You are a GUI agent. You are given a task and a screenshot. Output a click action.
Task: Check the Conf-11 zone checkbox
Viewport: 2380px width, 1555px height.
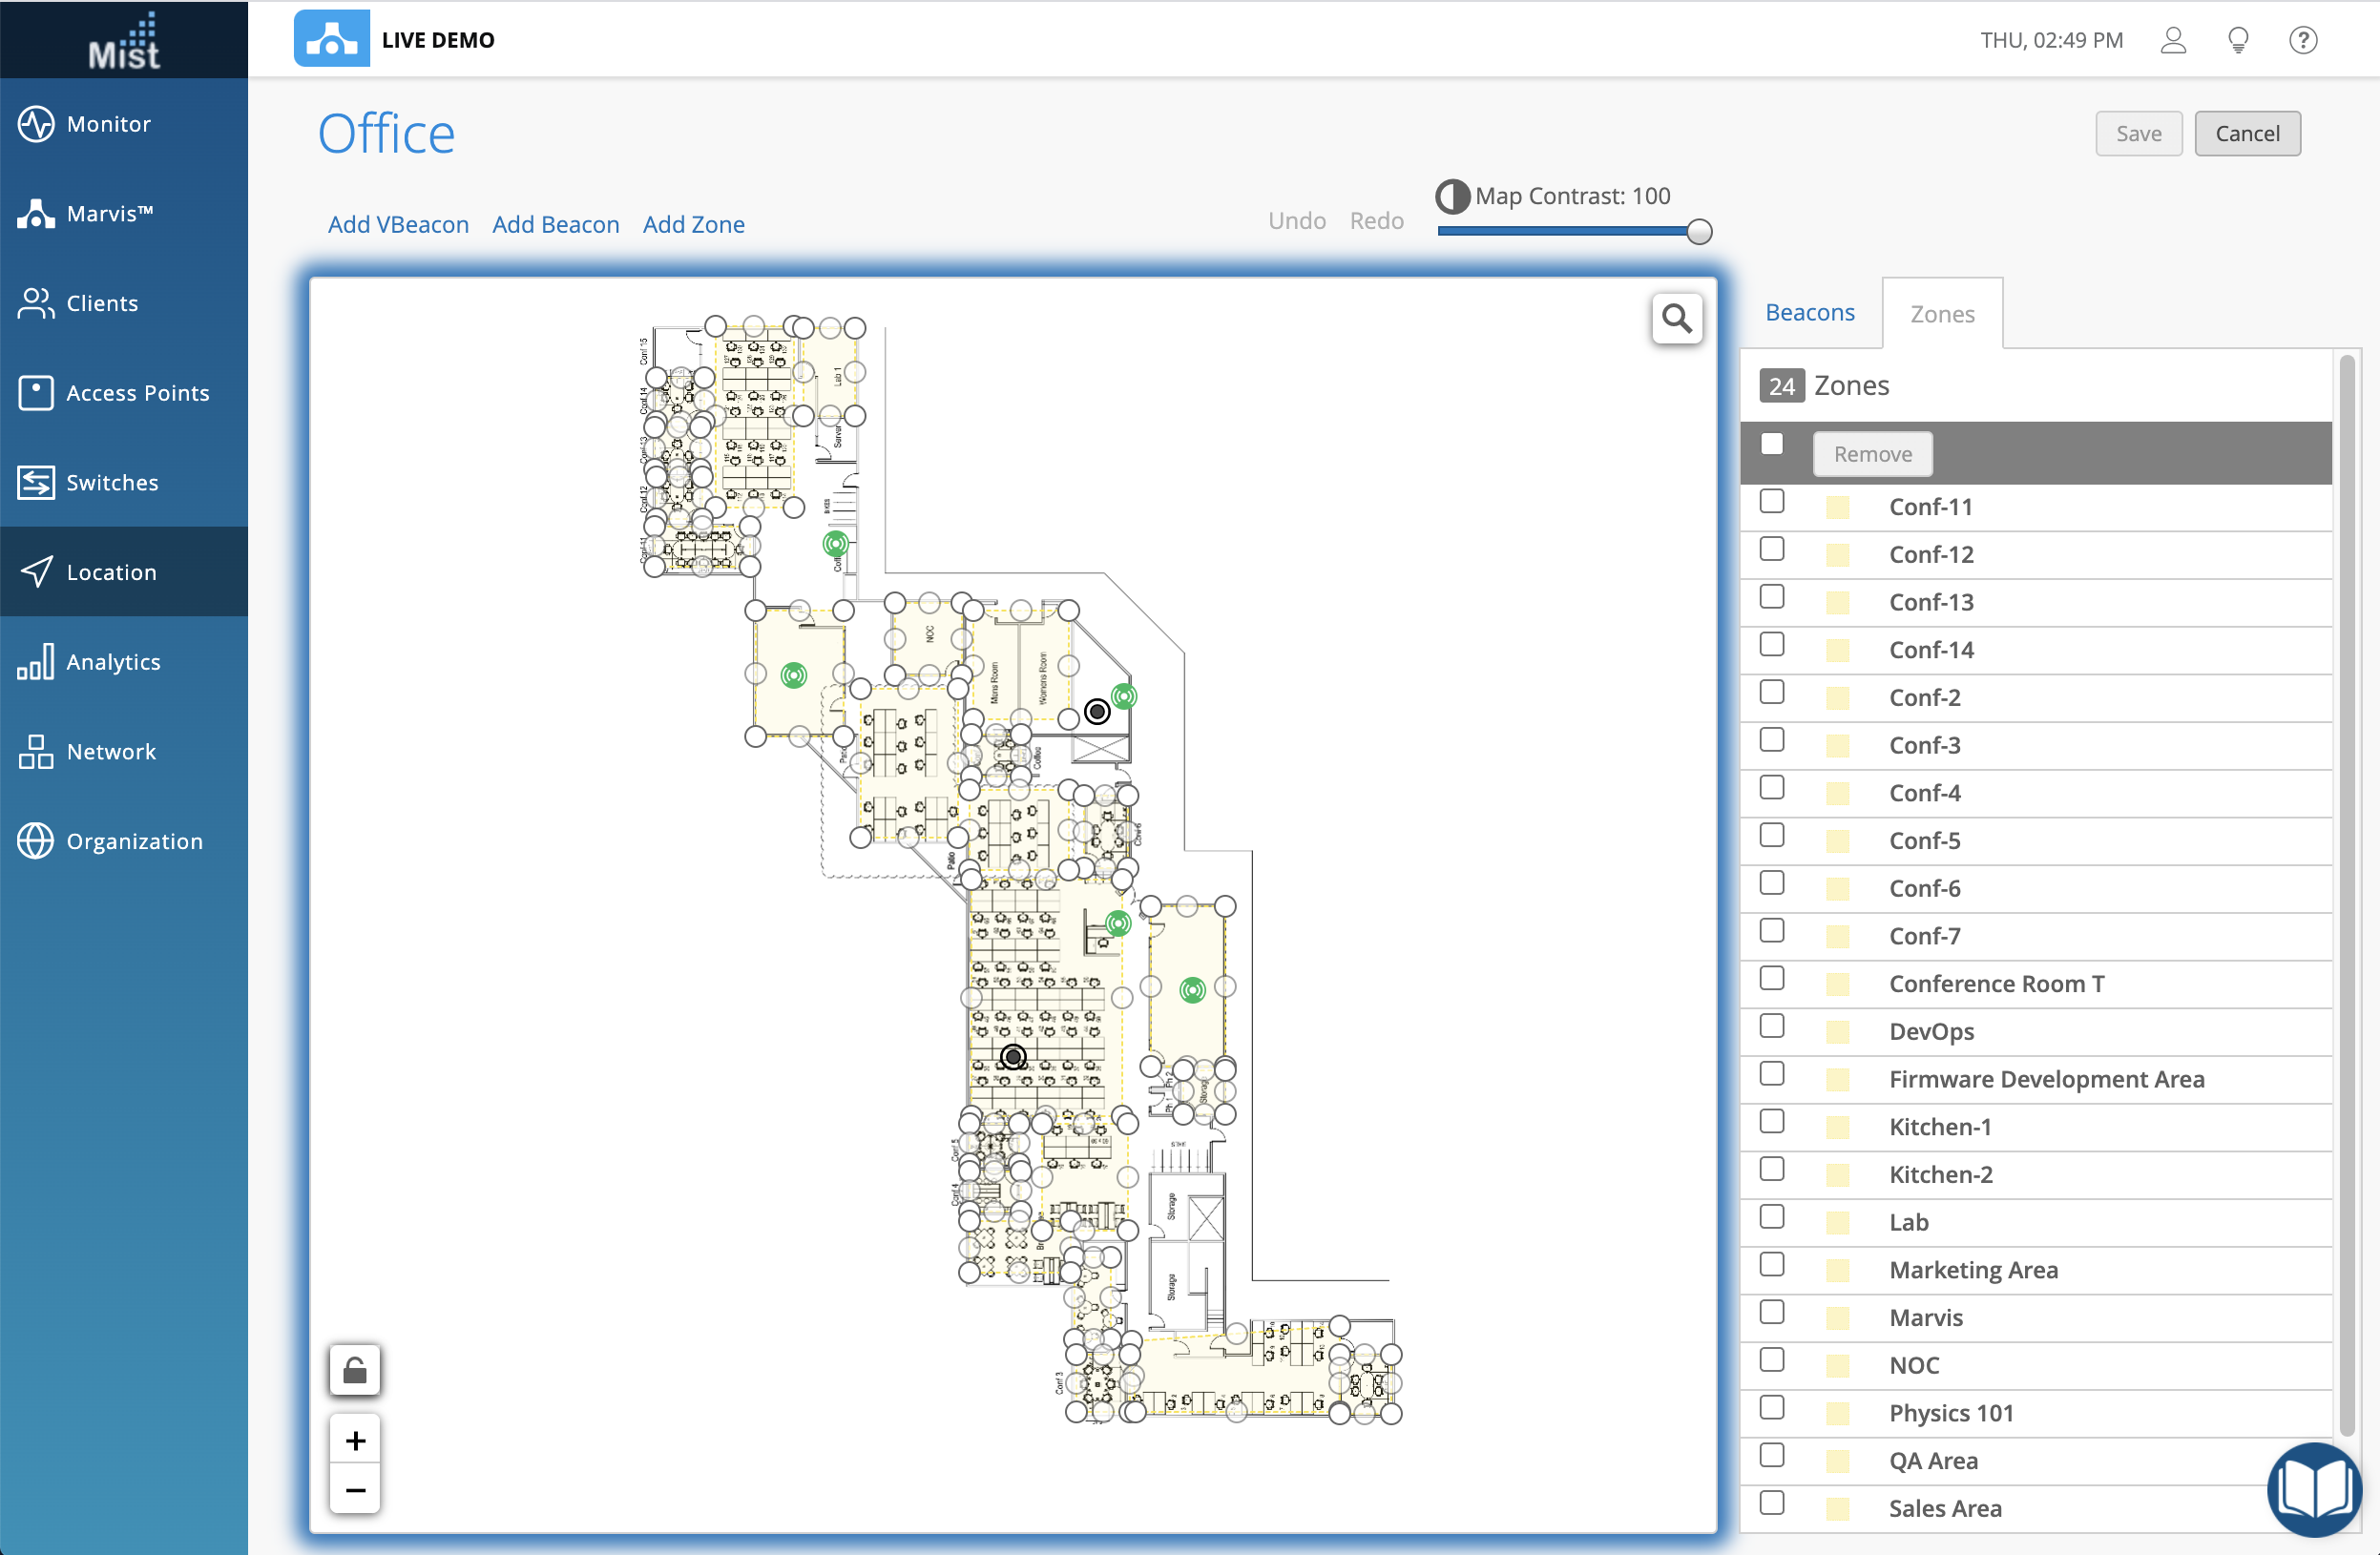[x=1771, y=501]
